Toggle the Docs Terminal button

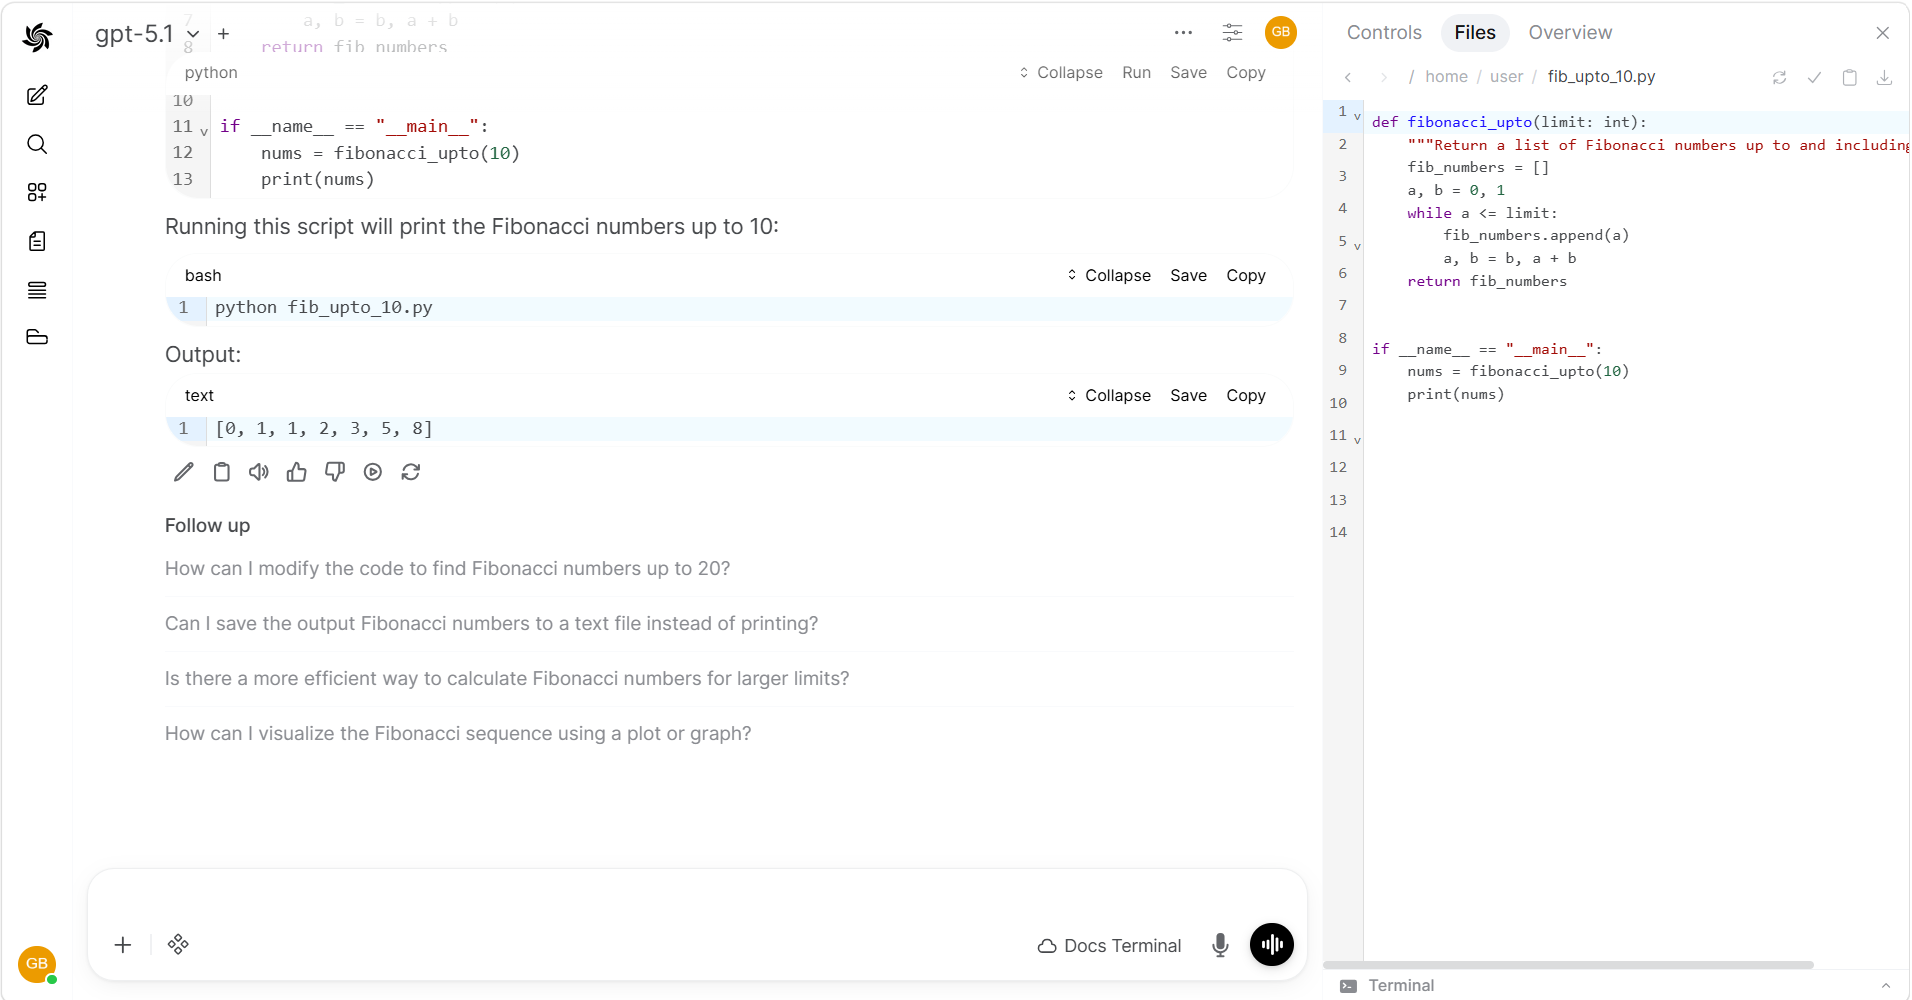[1109, 946]
